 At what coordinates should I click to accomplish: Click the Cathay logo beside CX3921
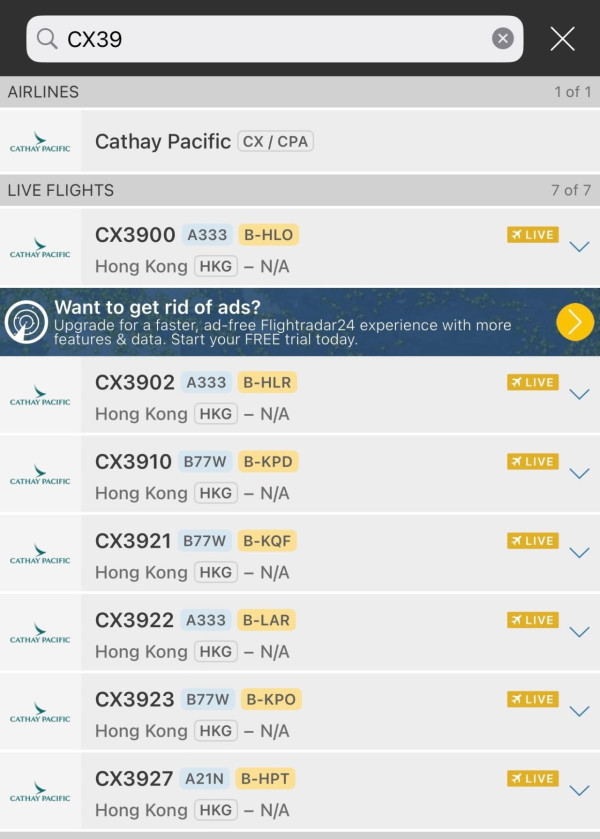[x=40, y=554]
